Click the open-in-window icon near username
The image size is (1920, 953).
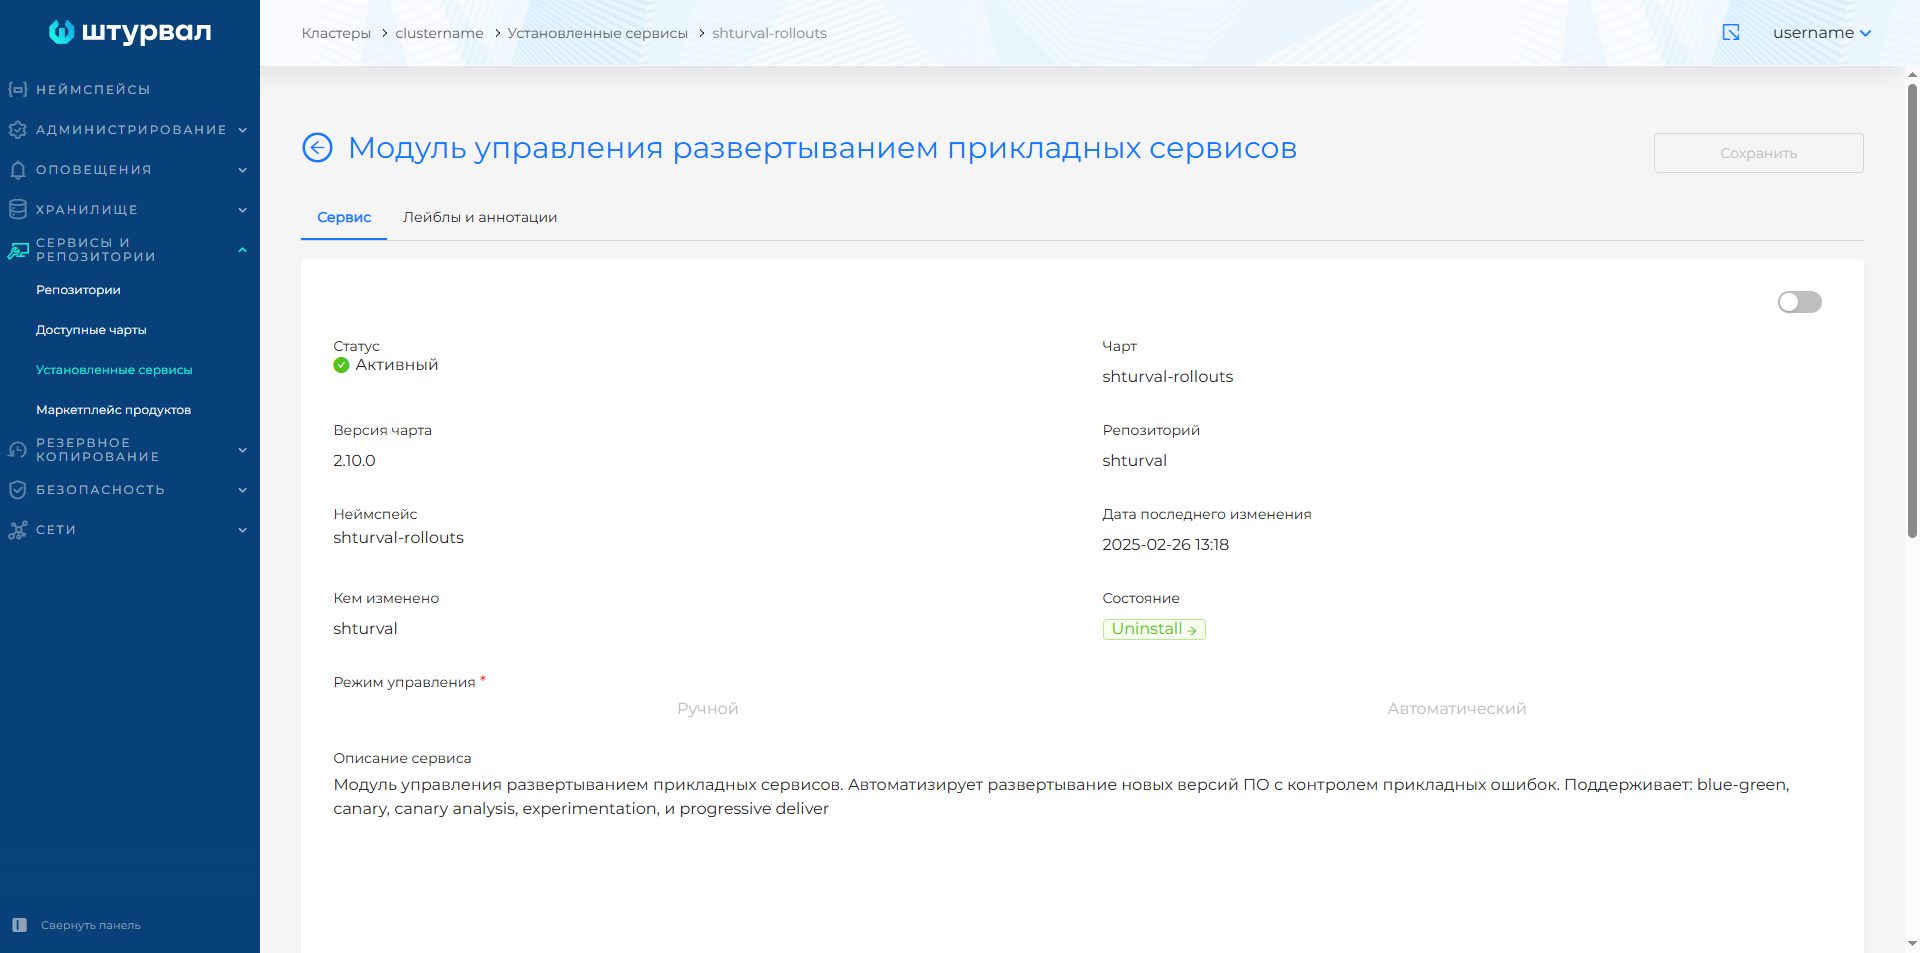coord(1731,33)
